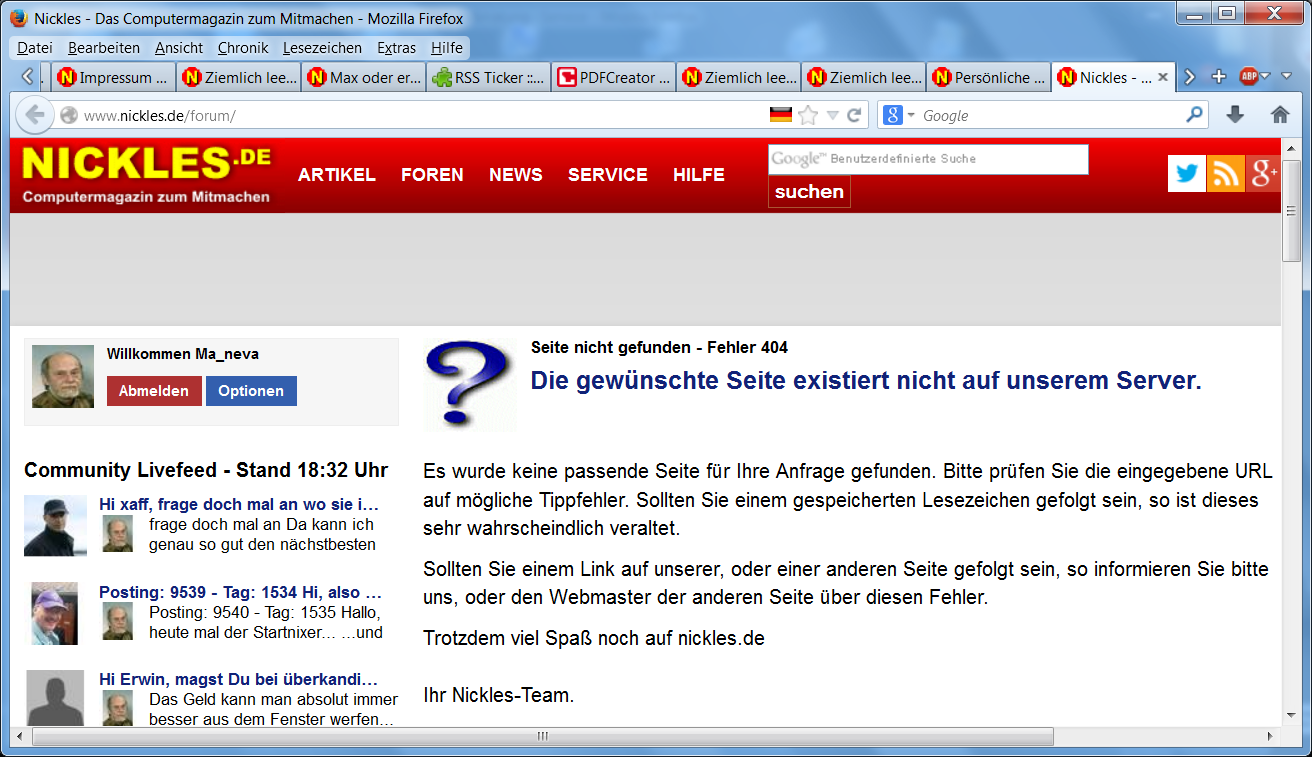
Task: Open the Downloads arrow icon
Action: (1235, 115)
